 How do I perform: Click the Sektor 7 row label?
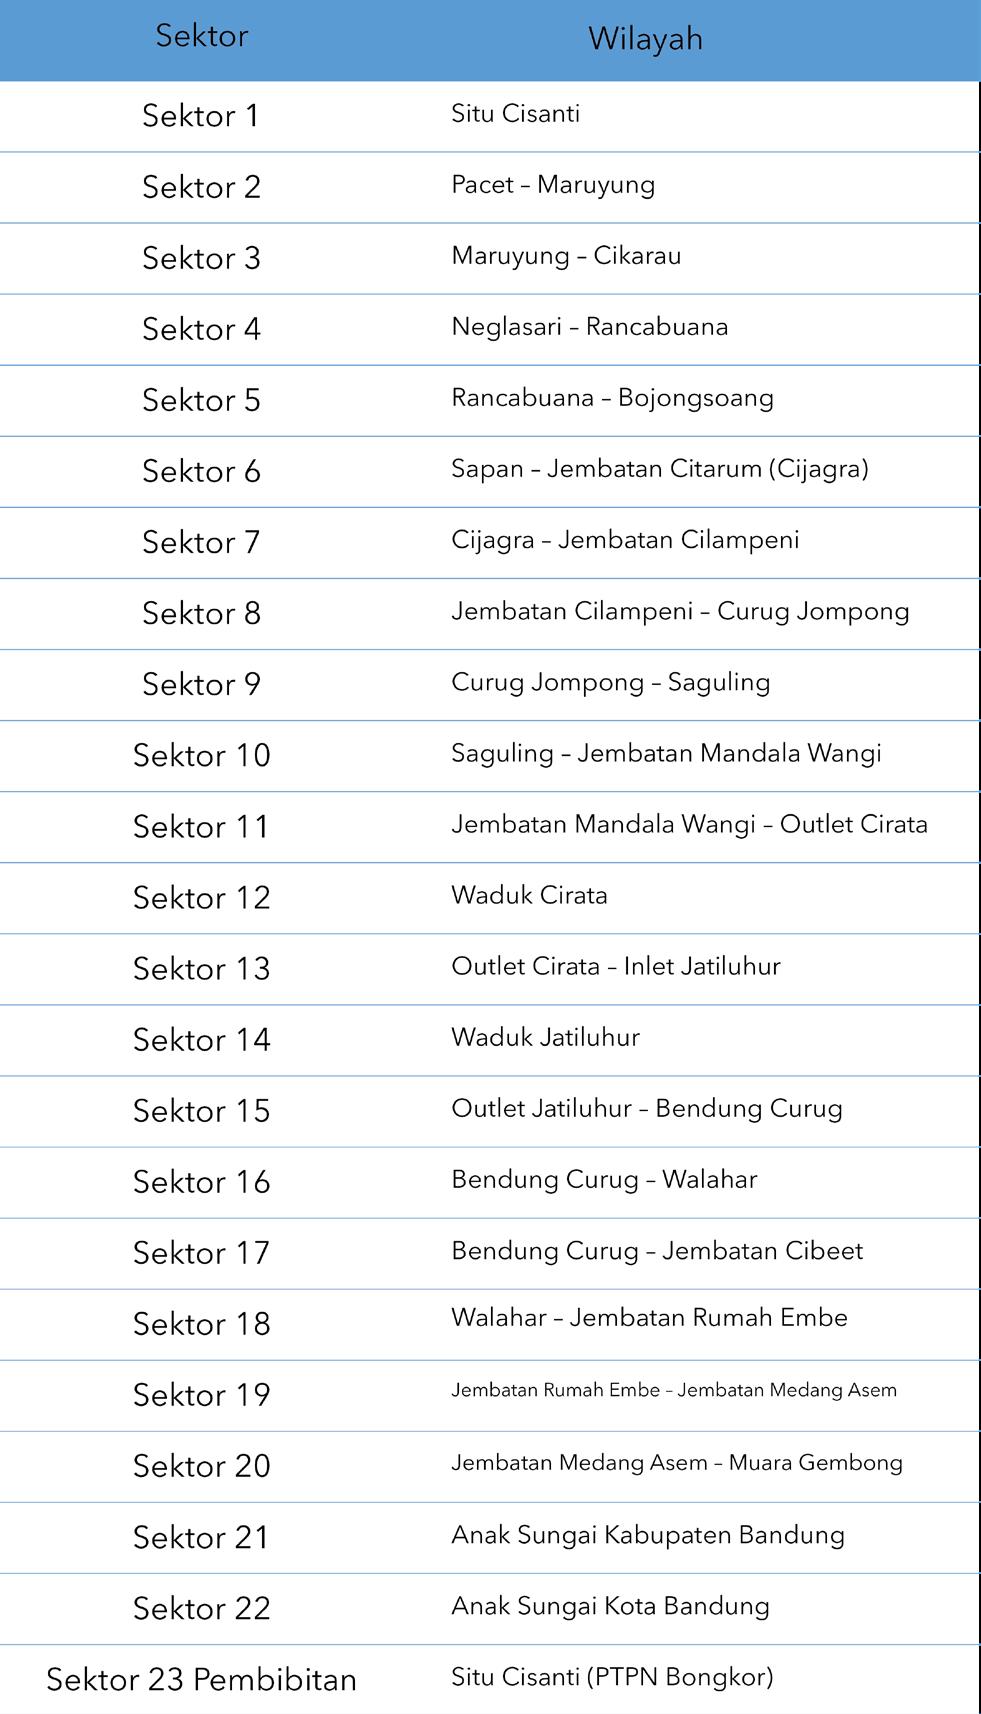click(201, 542)
